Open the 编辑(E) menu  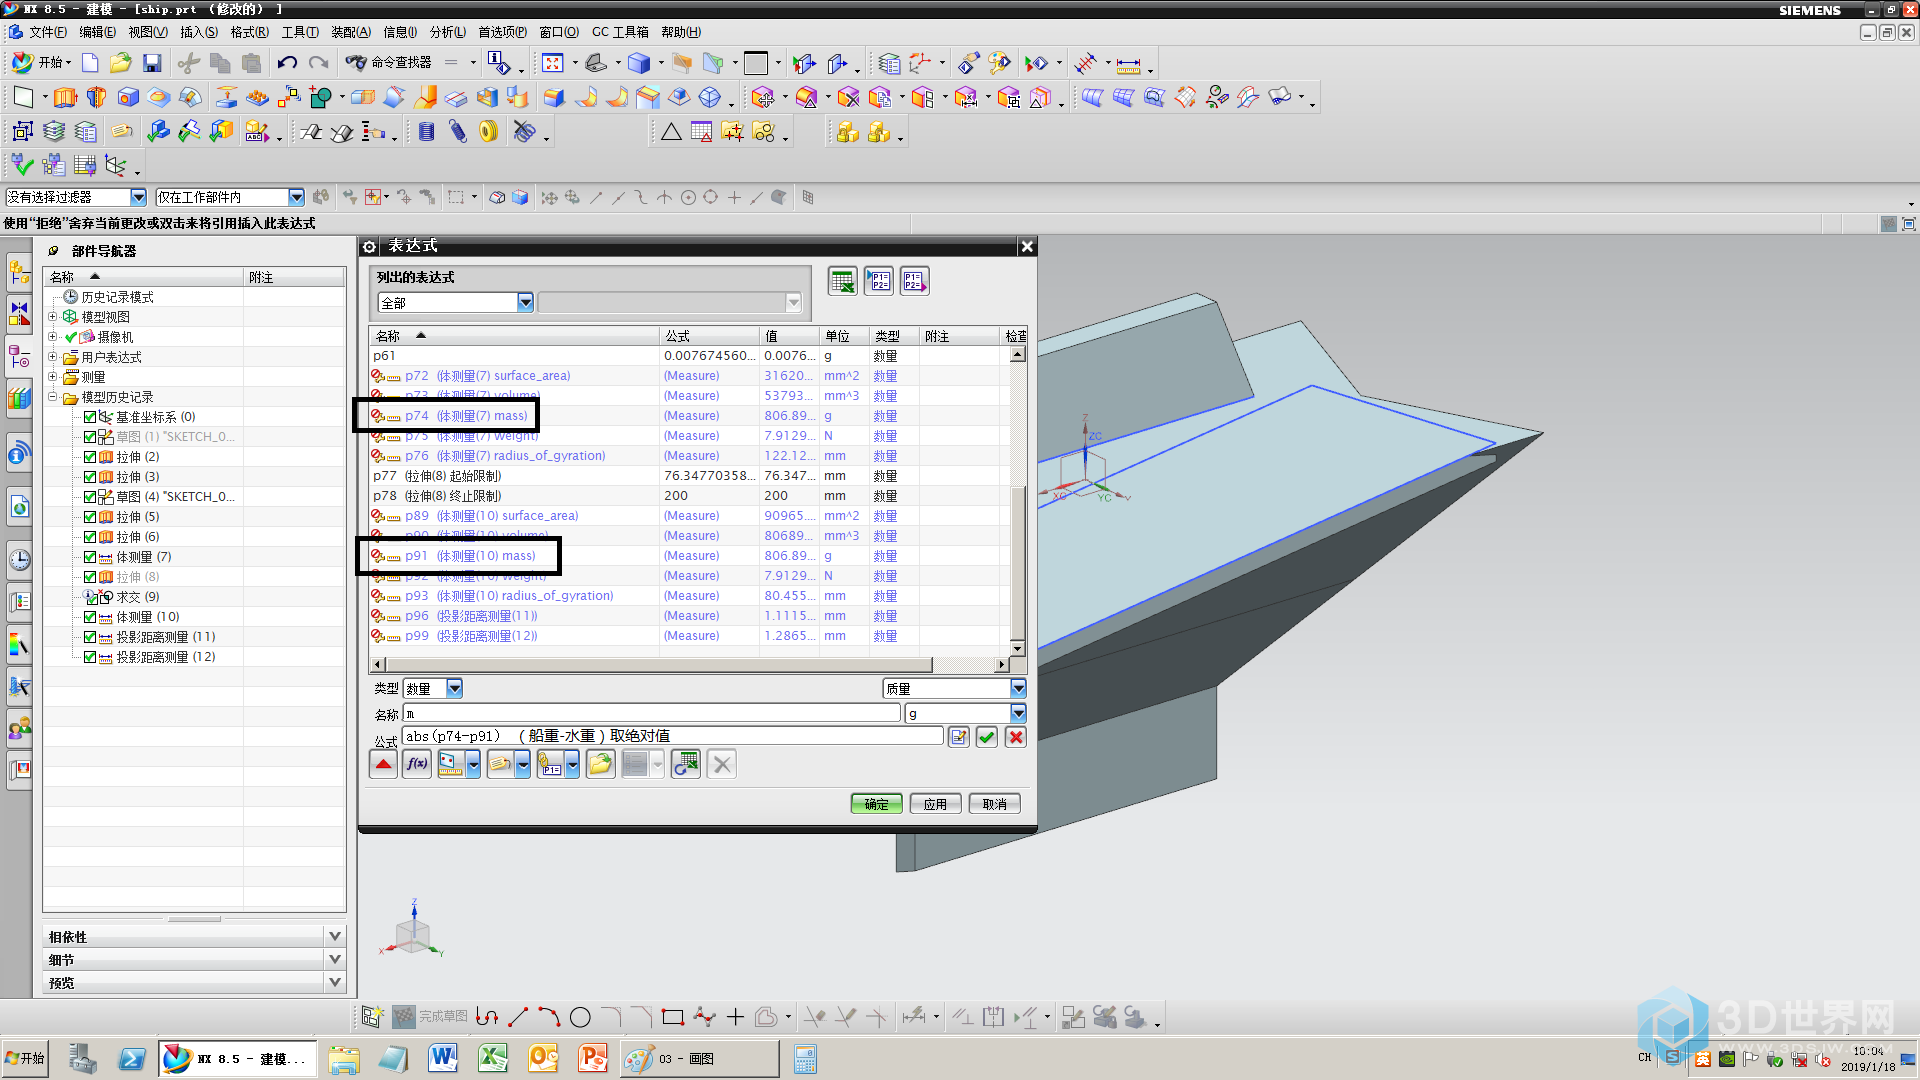coord(97,32)
